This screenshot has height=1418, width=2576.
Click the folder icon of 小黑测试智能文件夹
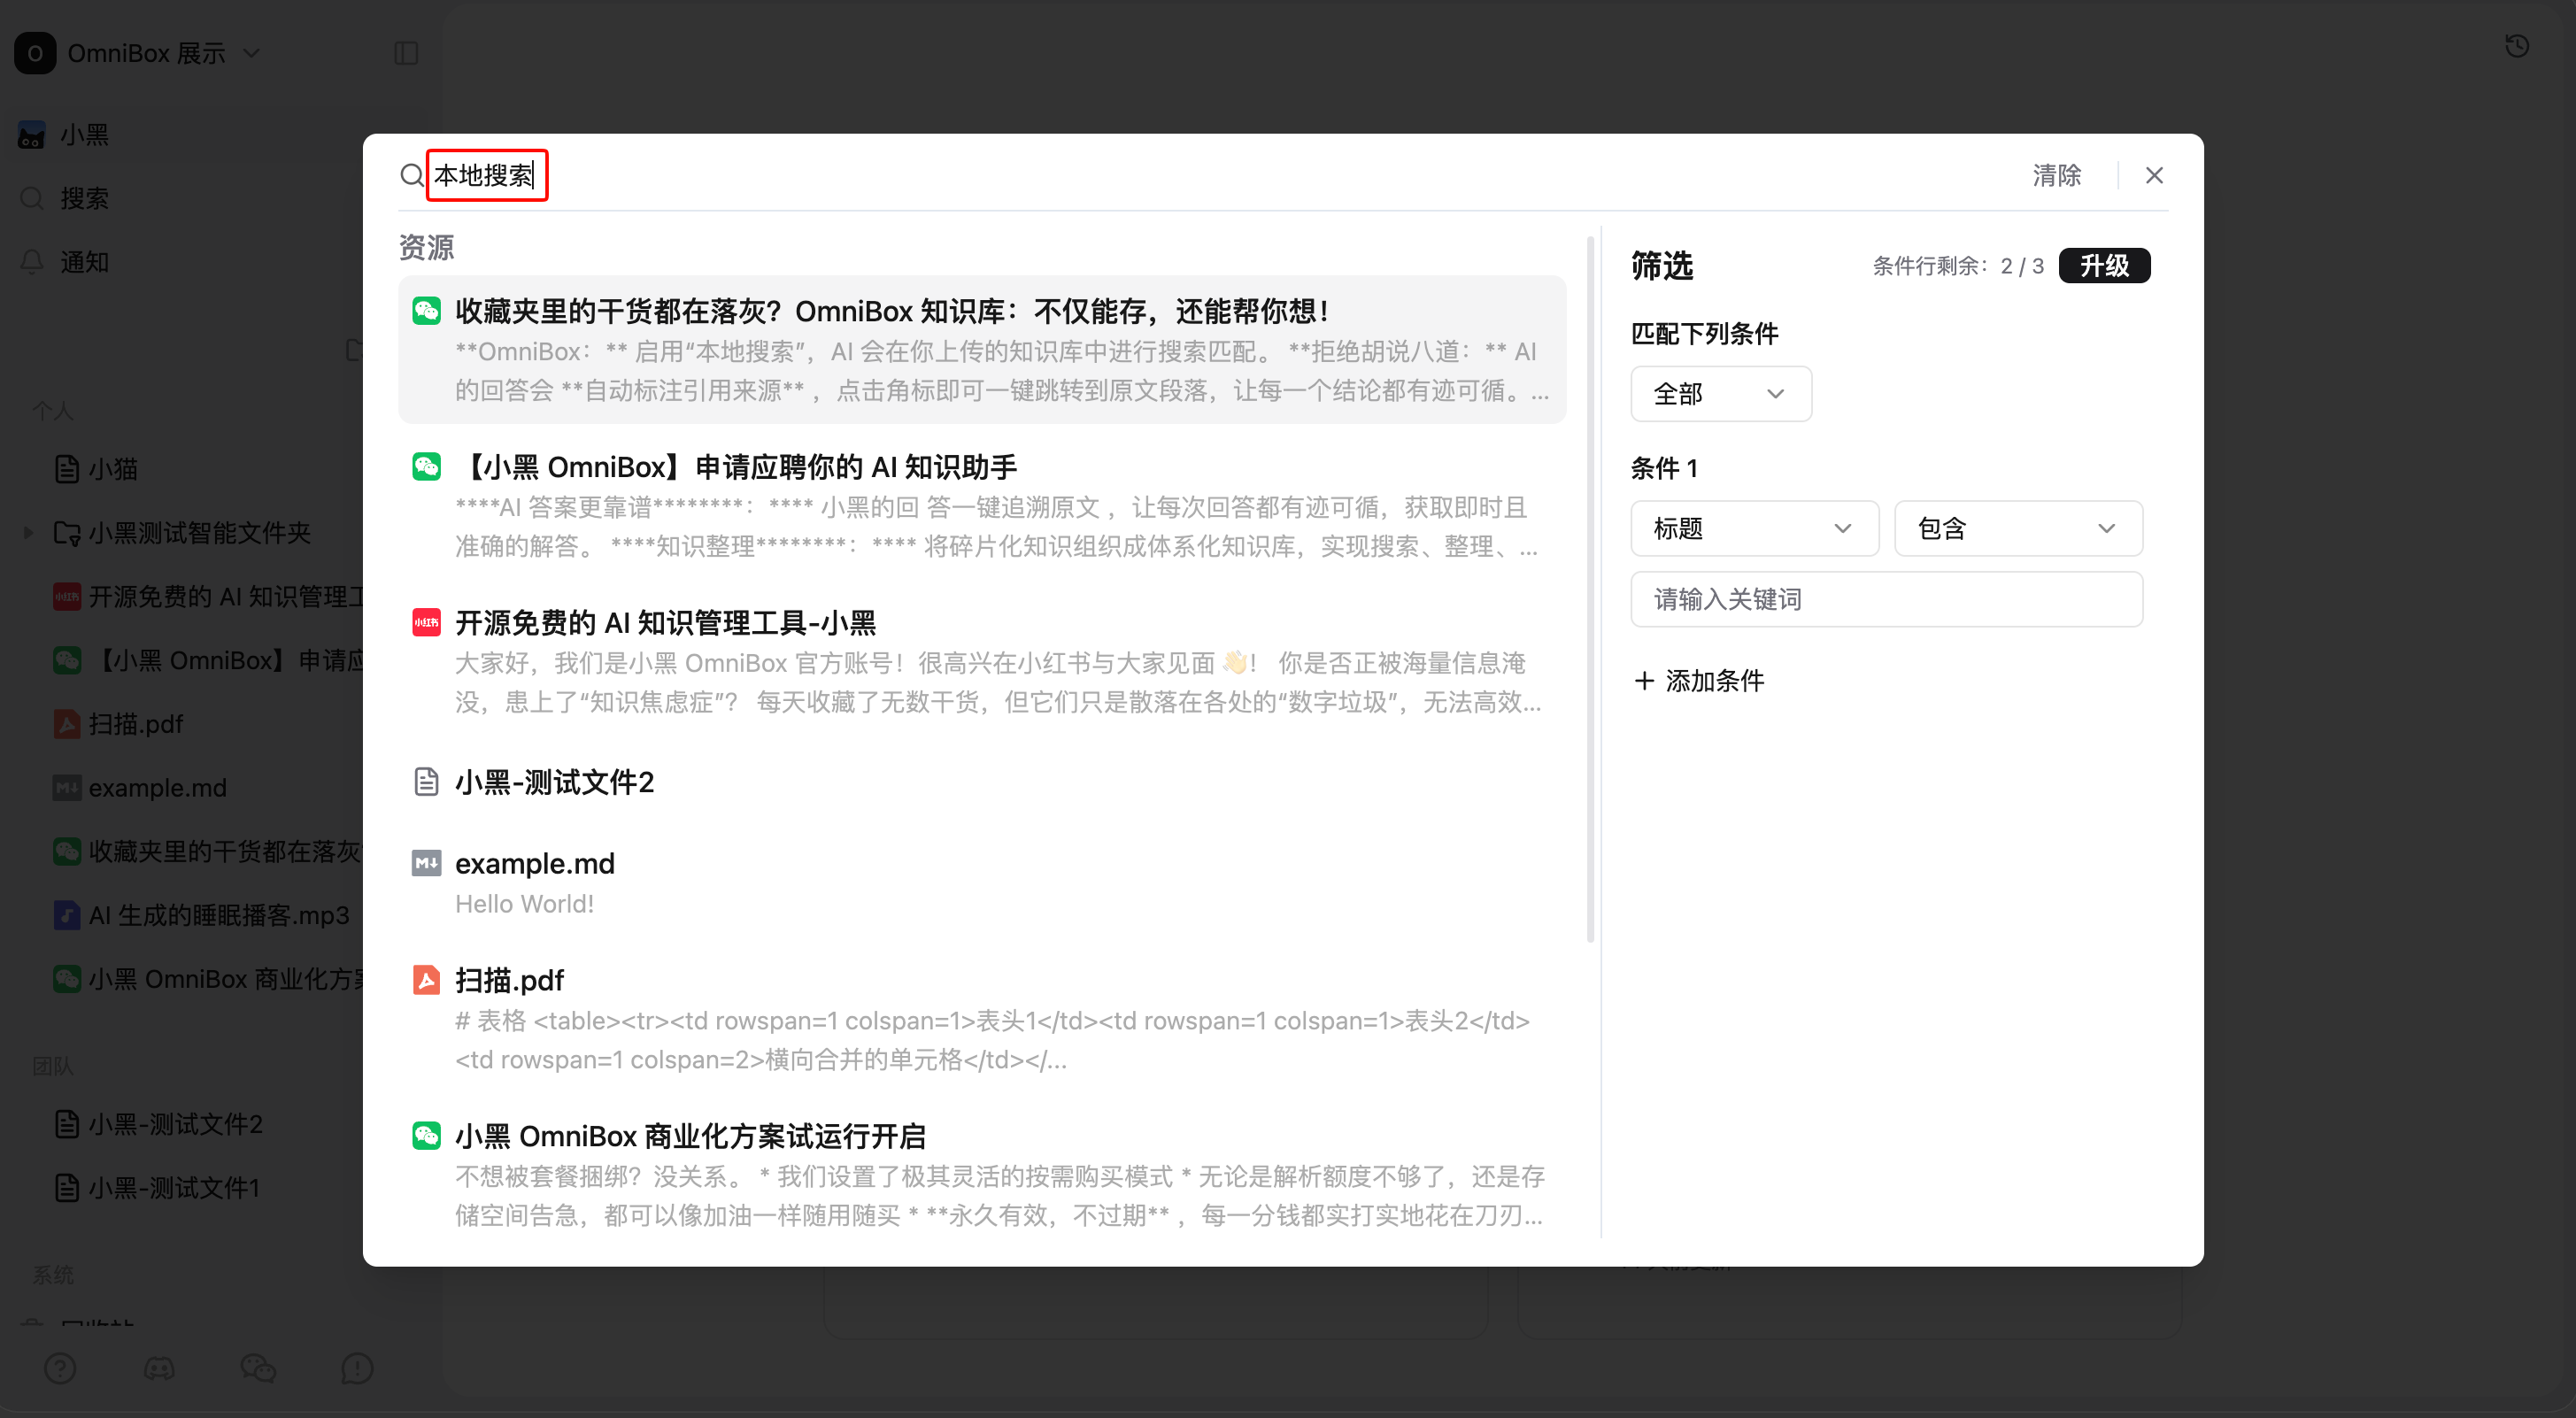coord(67,533)
